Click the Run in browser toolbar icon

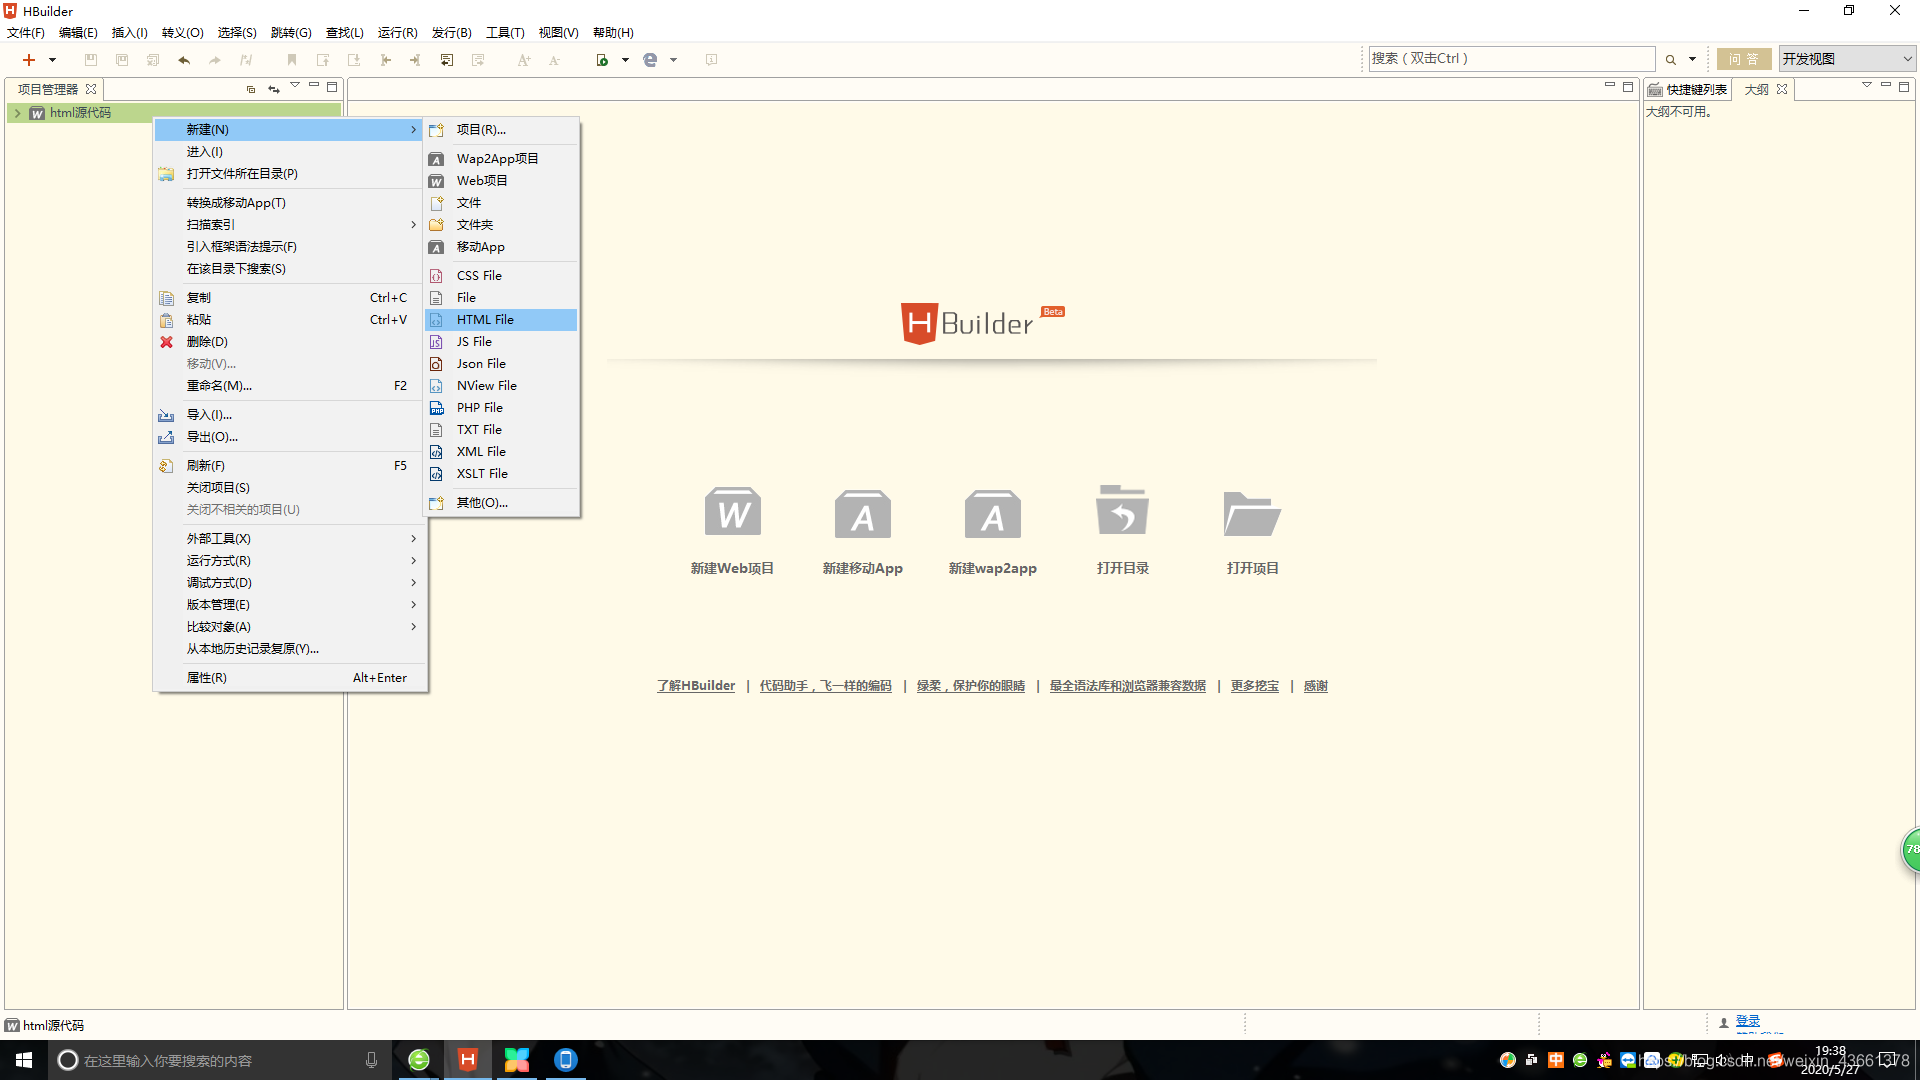pyautogui.click(x=602, y=60)
